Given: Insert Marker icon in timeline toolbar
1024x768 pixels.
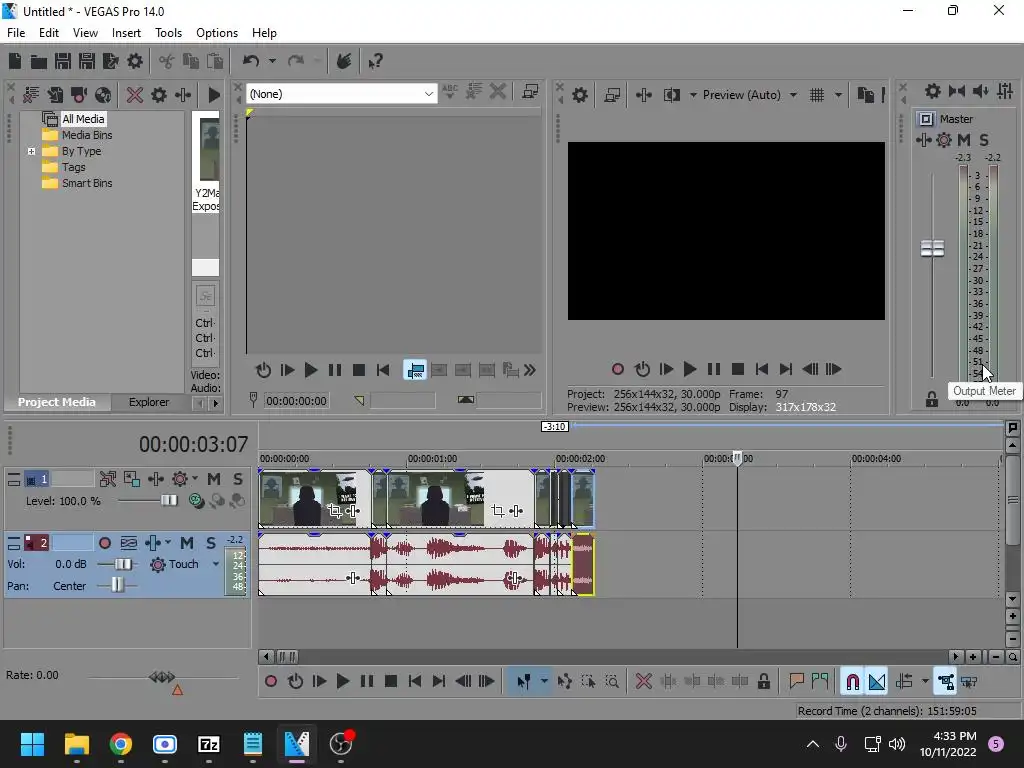Looking at the screenshot, I should click(796, 682).
